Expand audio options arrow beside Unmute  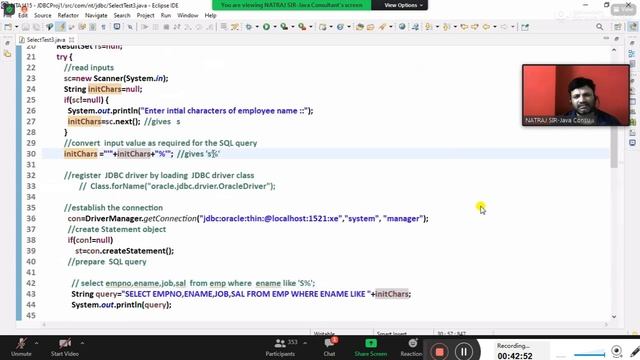click(x=36, y=343)
